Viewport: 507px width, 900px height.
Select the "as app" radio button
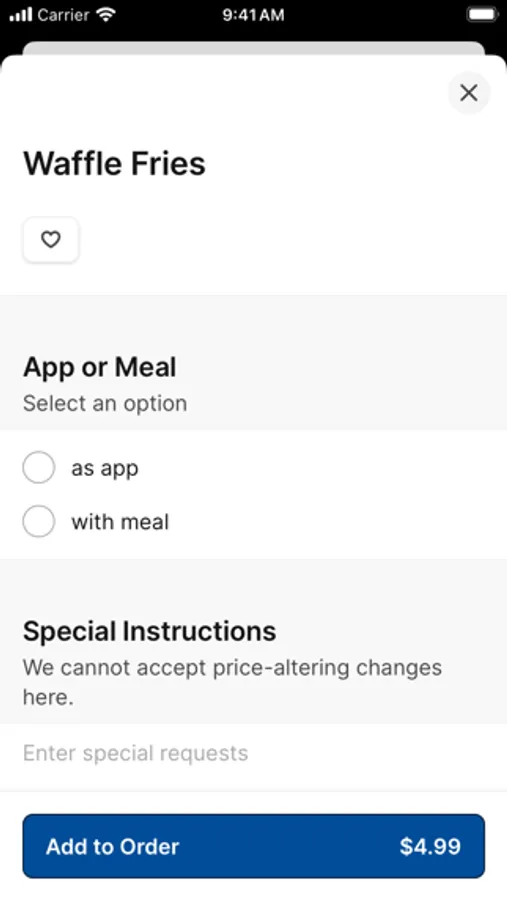[x=38, y=468]
